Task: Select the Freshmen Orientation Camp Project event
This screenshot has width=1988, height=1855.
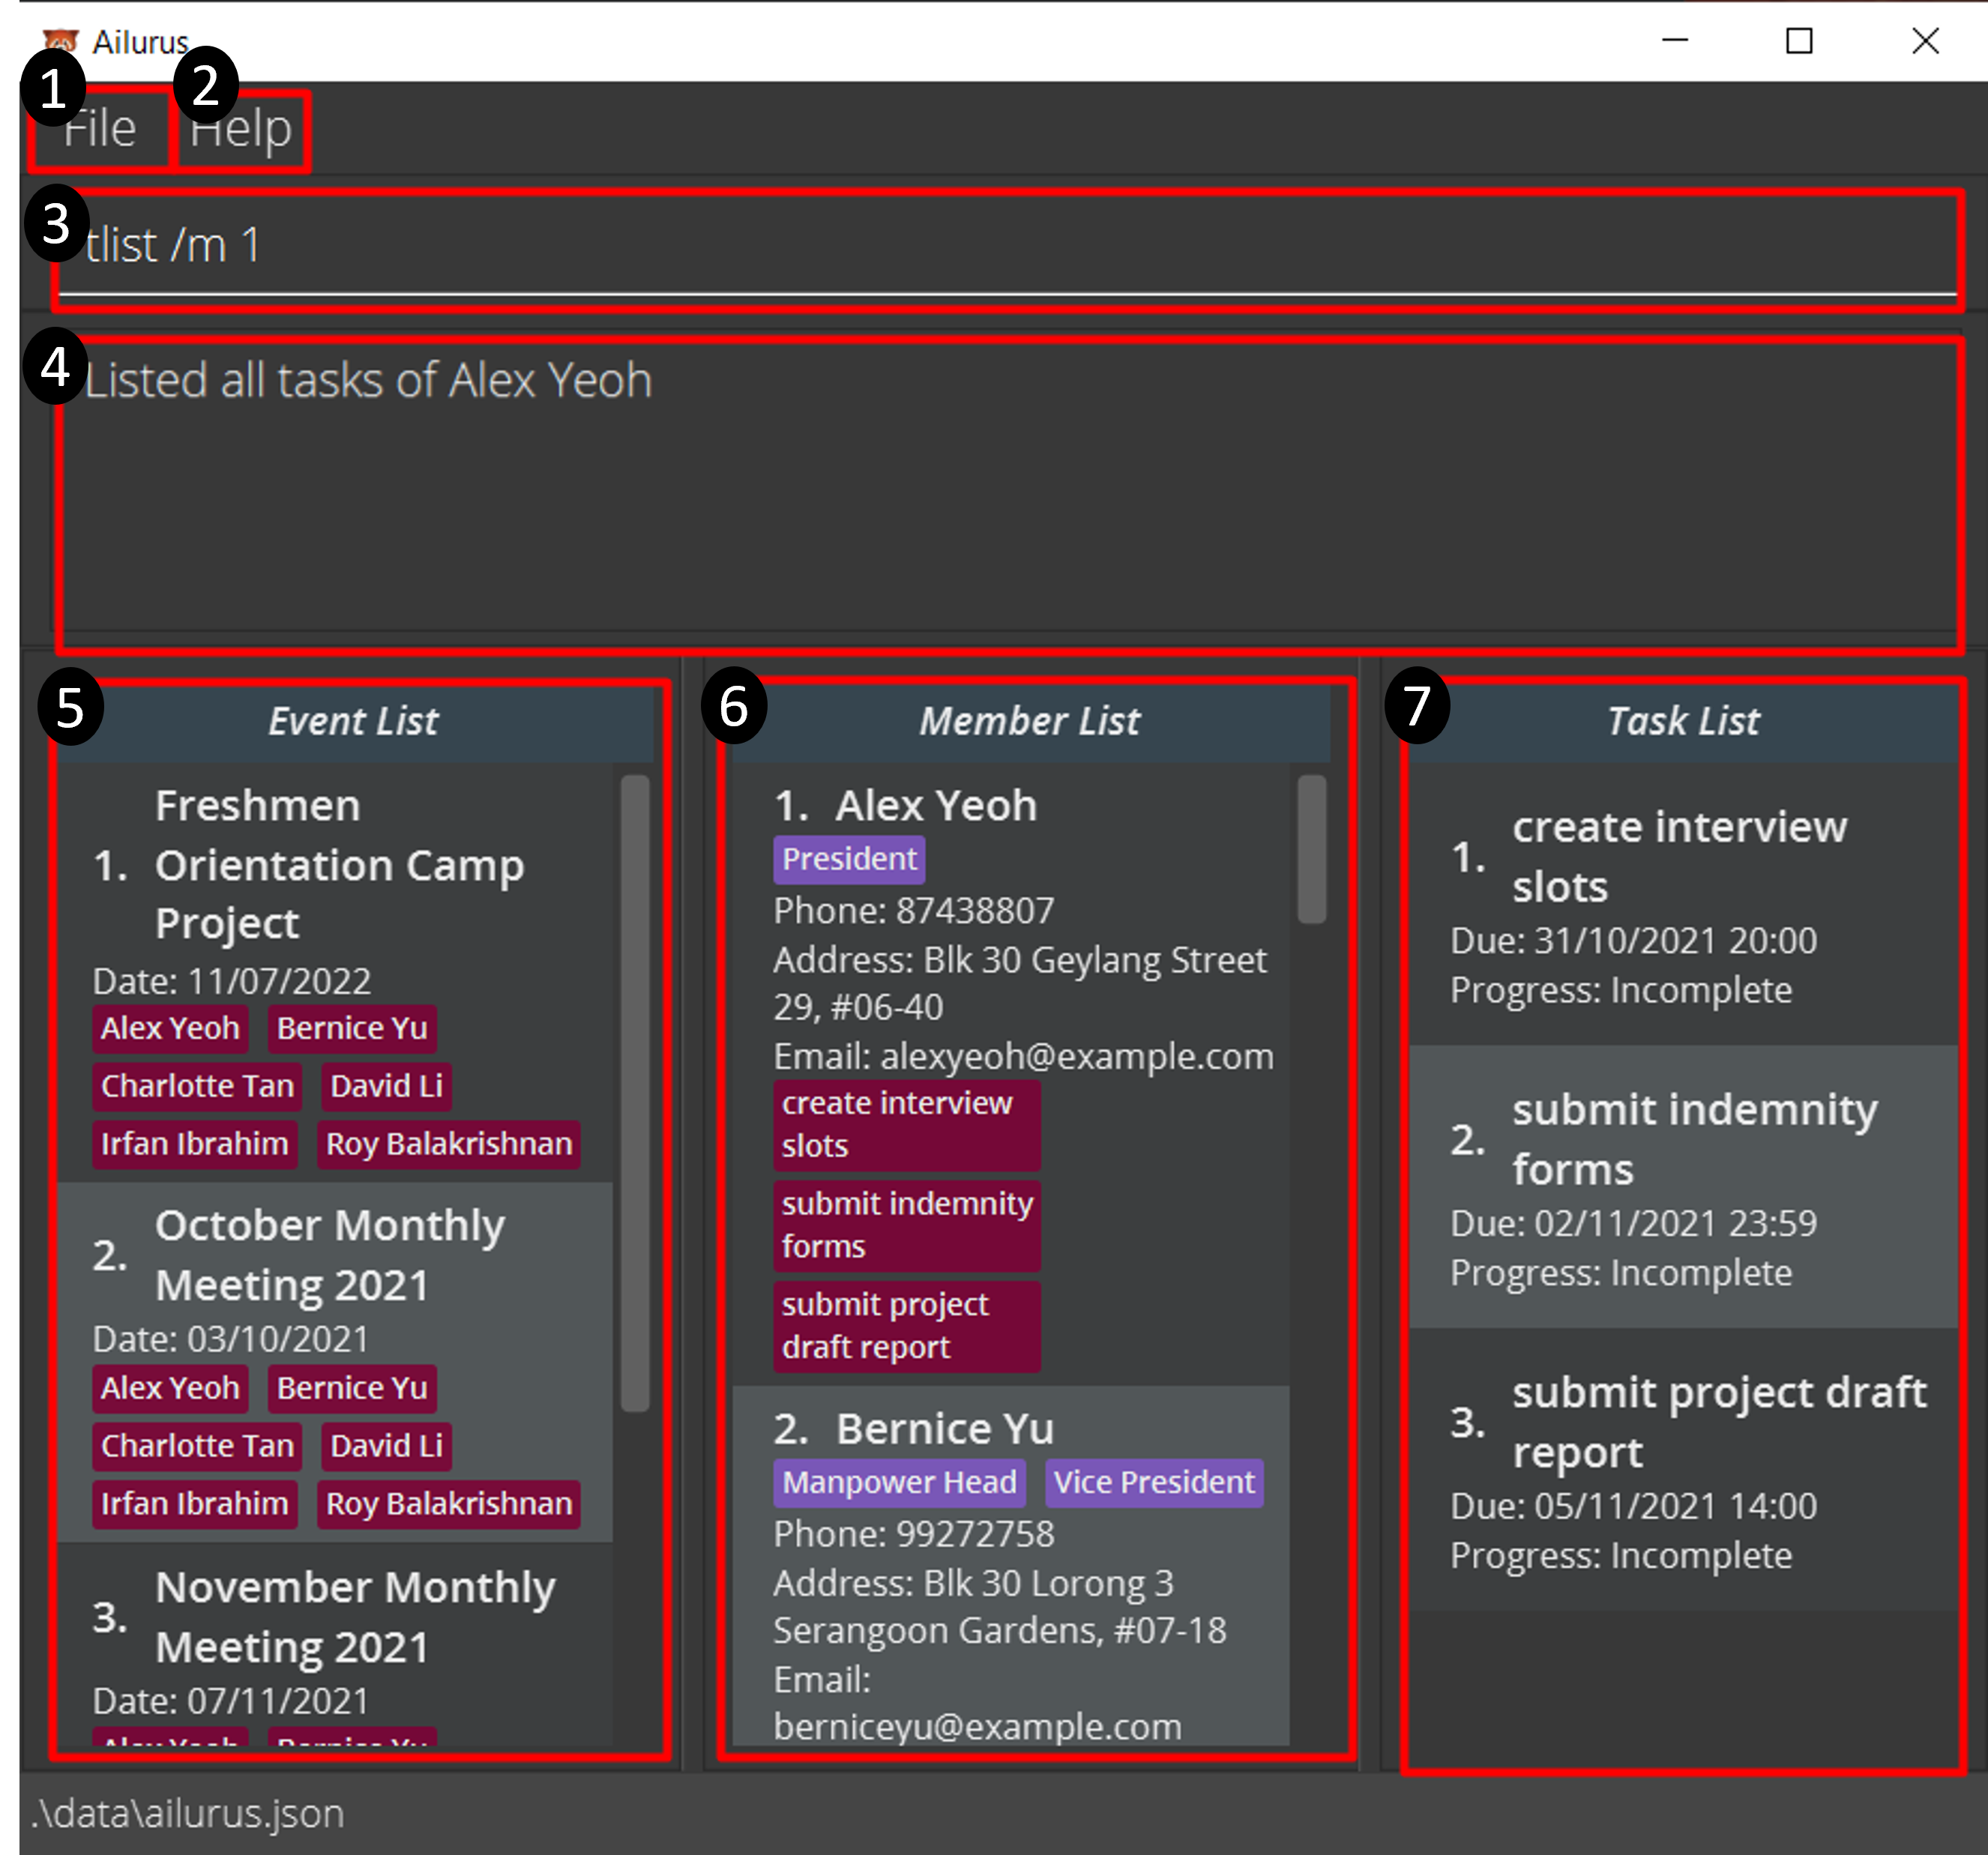Action: pos(340,865)
